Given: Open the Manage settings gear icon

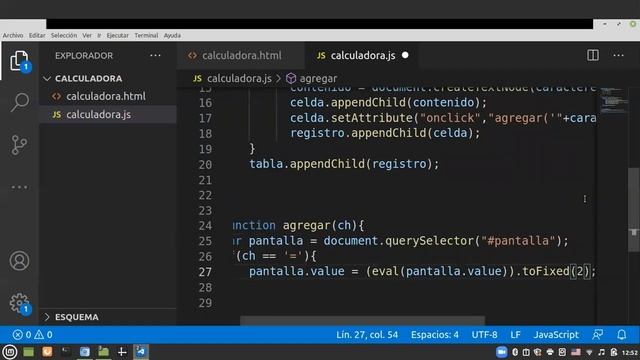Looking at the screenshot, I should point(19,303).
